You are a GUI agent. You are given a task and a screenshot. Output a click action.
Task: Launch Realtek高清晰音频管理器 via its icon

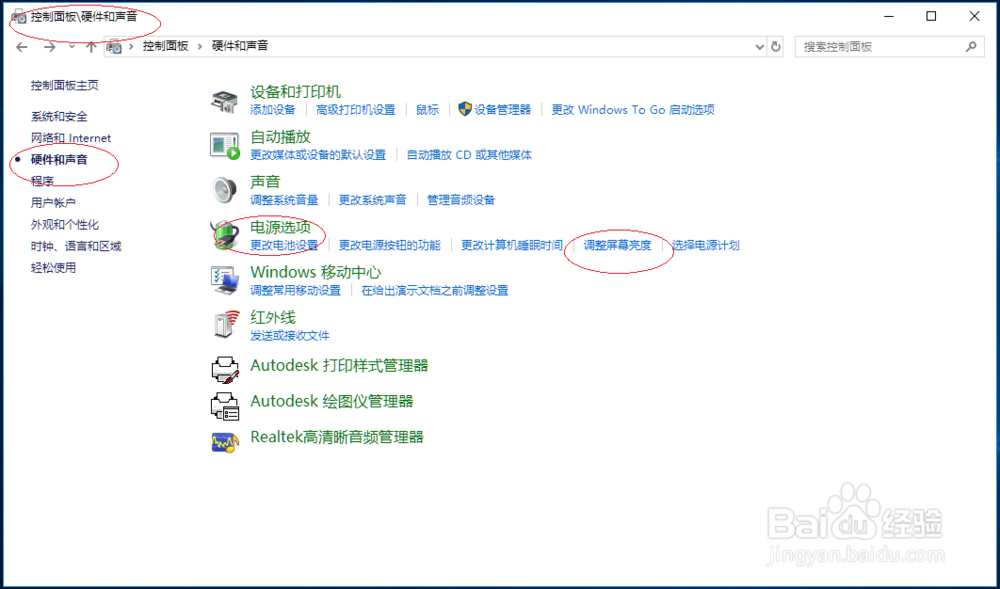coord(226,440)
